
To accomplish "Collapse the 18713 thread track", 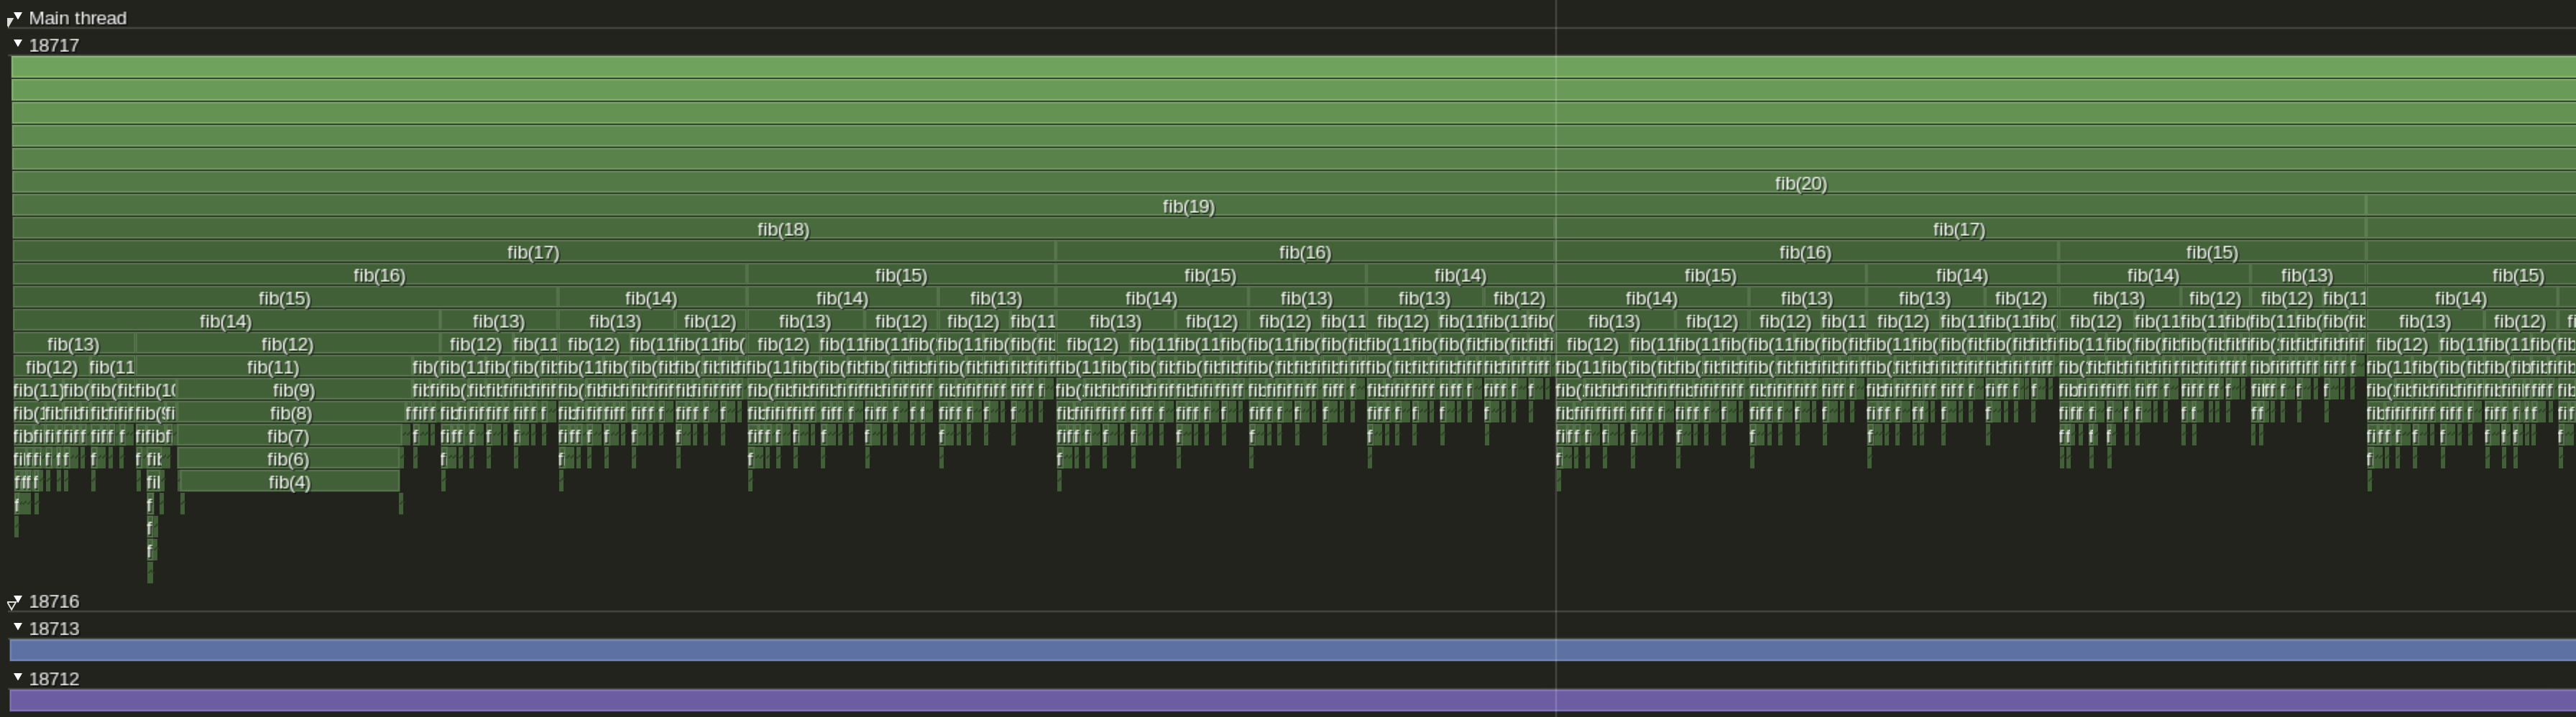I will click(18, 627).
